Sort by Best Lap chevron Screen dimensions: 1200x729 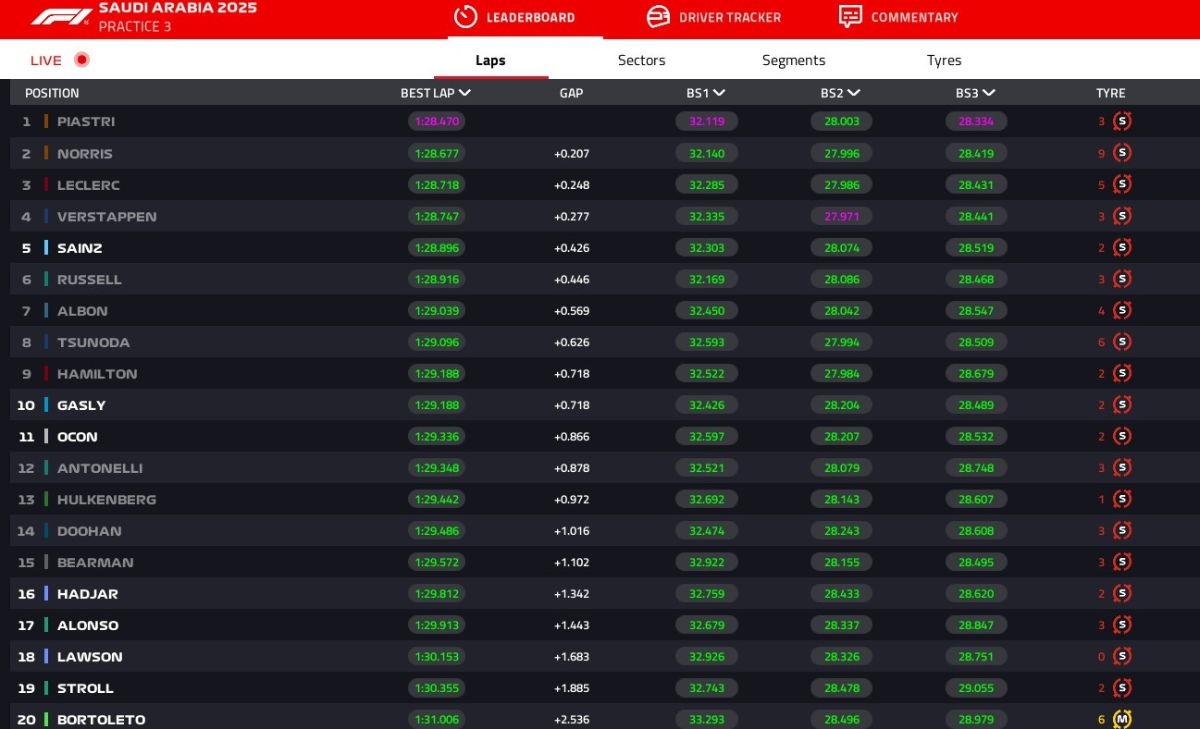(465, 93)
